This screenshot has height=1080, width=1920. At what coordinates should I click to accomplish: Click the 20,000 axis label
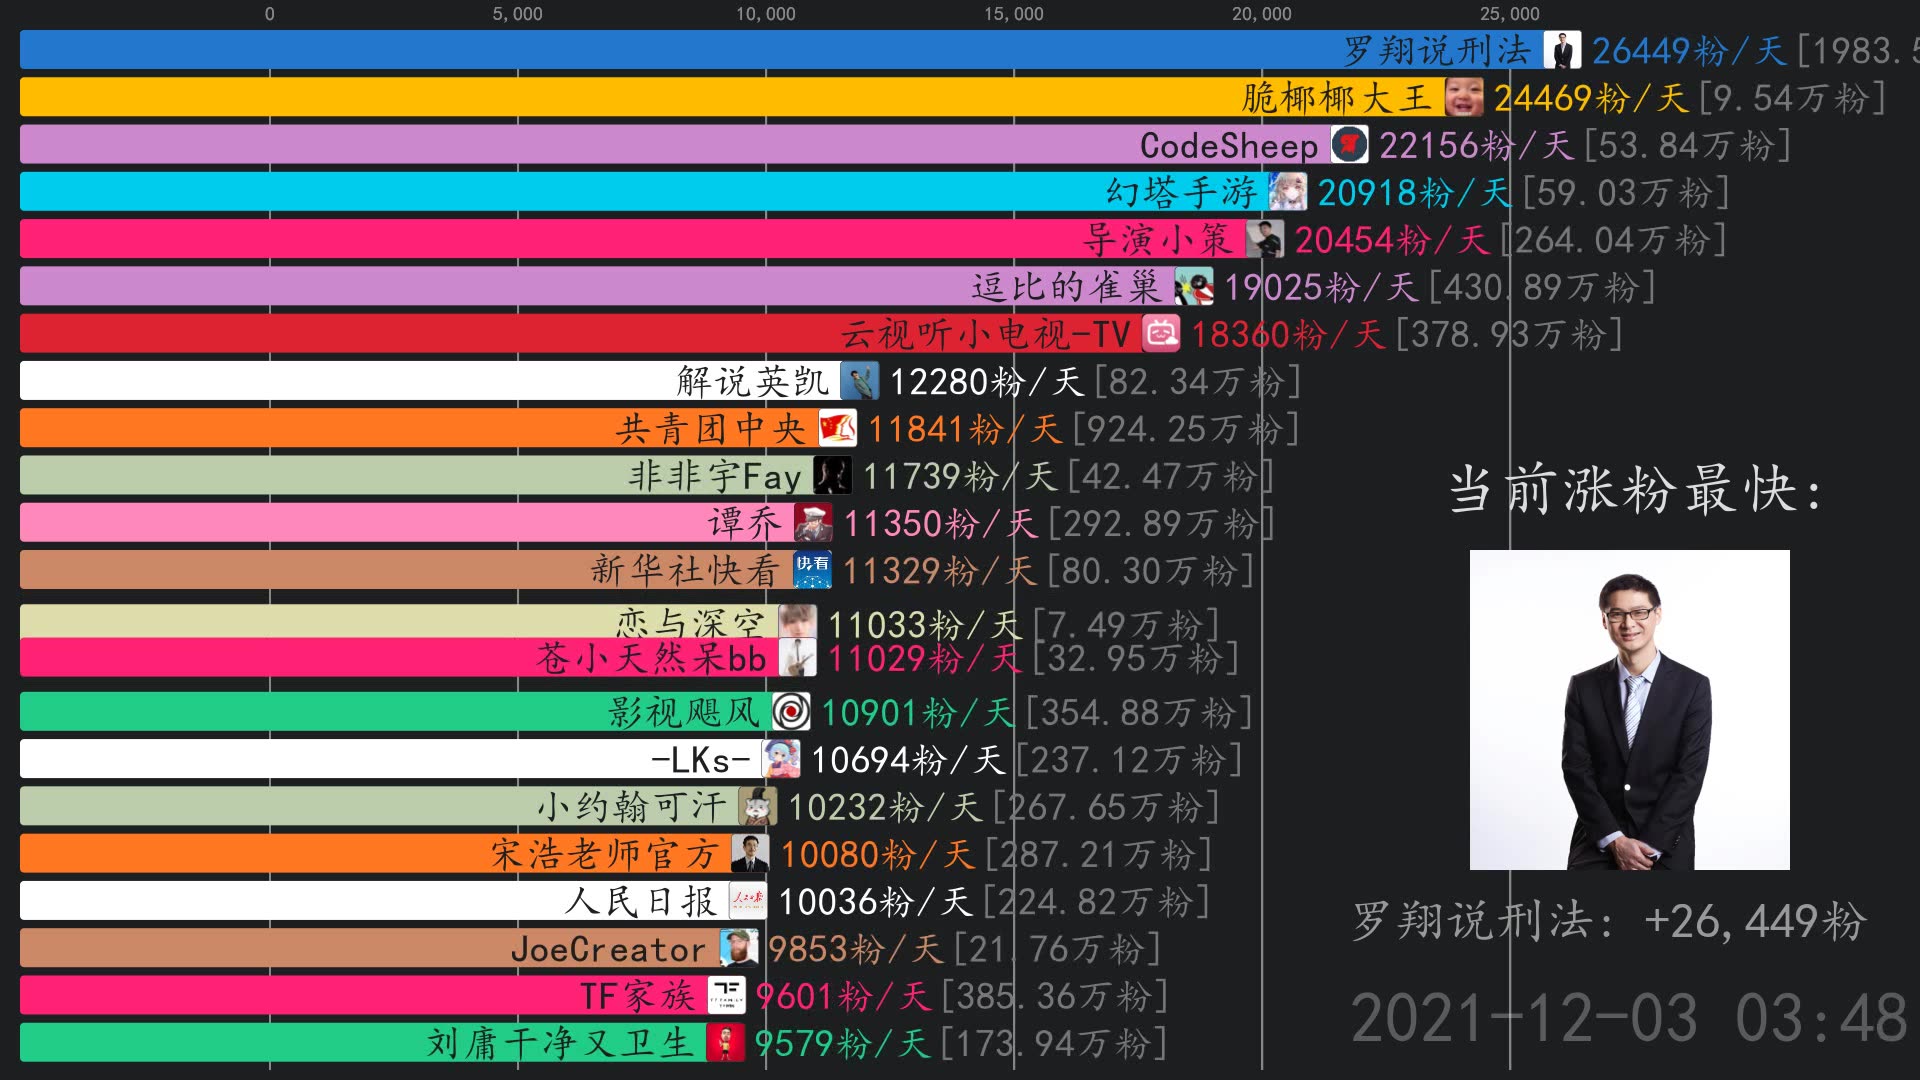(x=1261, y=14)
